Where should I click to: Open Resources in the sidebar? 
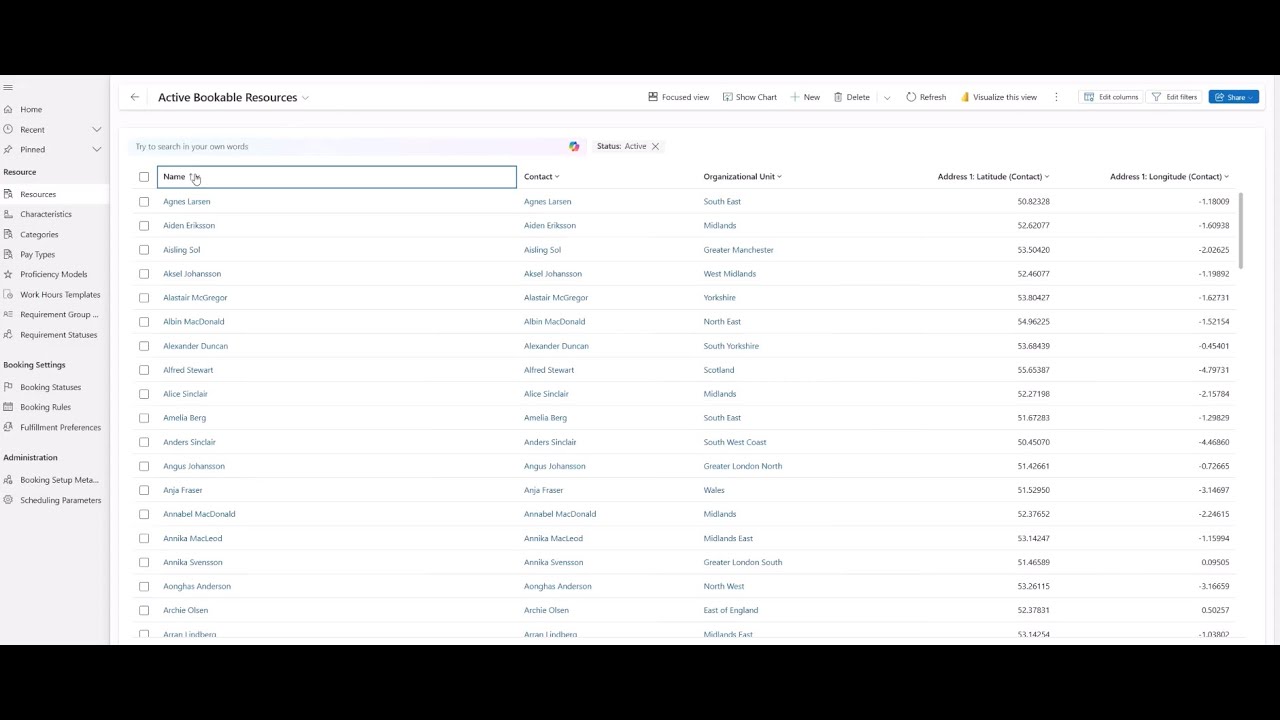(38, 194)
